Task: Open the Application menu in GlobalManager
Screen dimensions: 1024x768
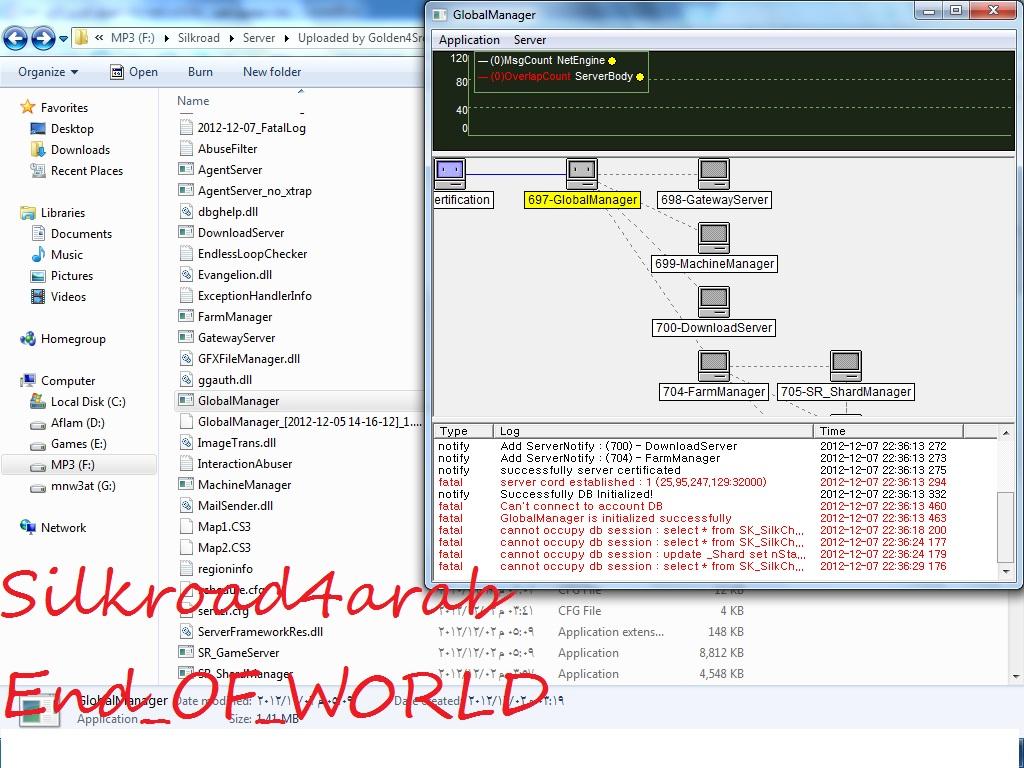Action: click(469, 40)
